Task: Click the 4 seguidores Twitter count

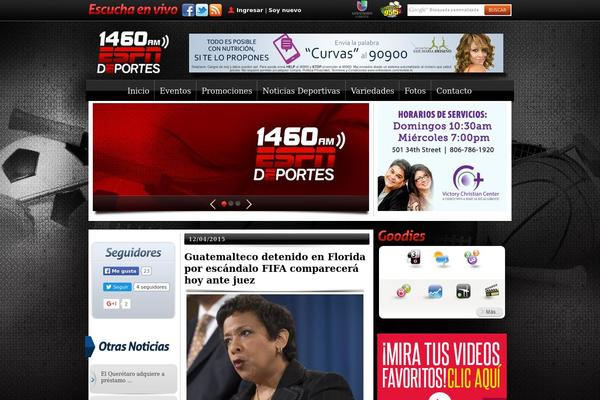Action: click(x=152, y=287)
